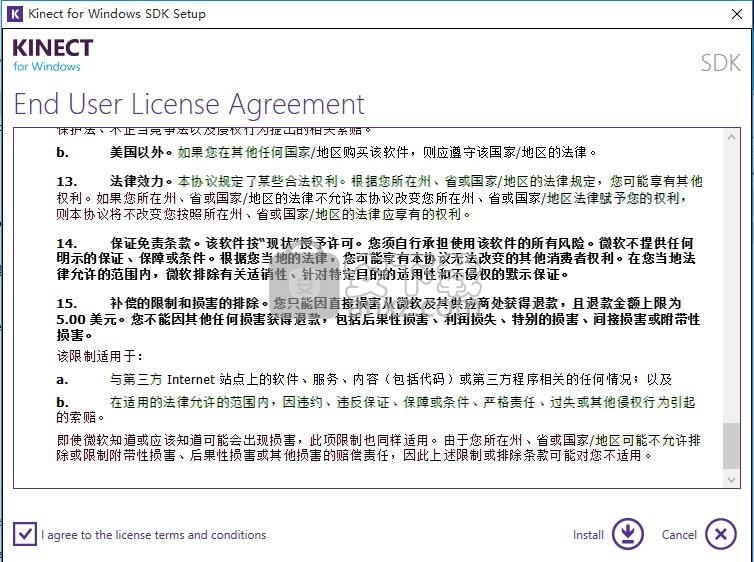Click the final paragraph starting '即使微软知道'
Viewport: 754px width, 562px height.
pyautogui.click(x=378, y=448)
